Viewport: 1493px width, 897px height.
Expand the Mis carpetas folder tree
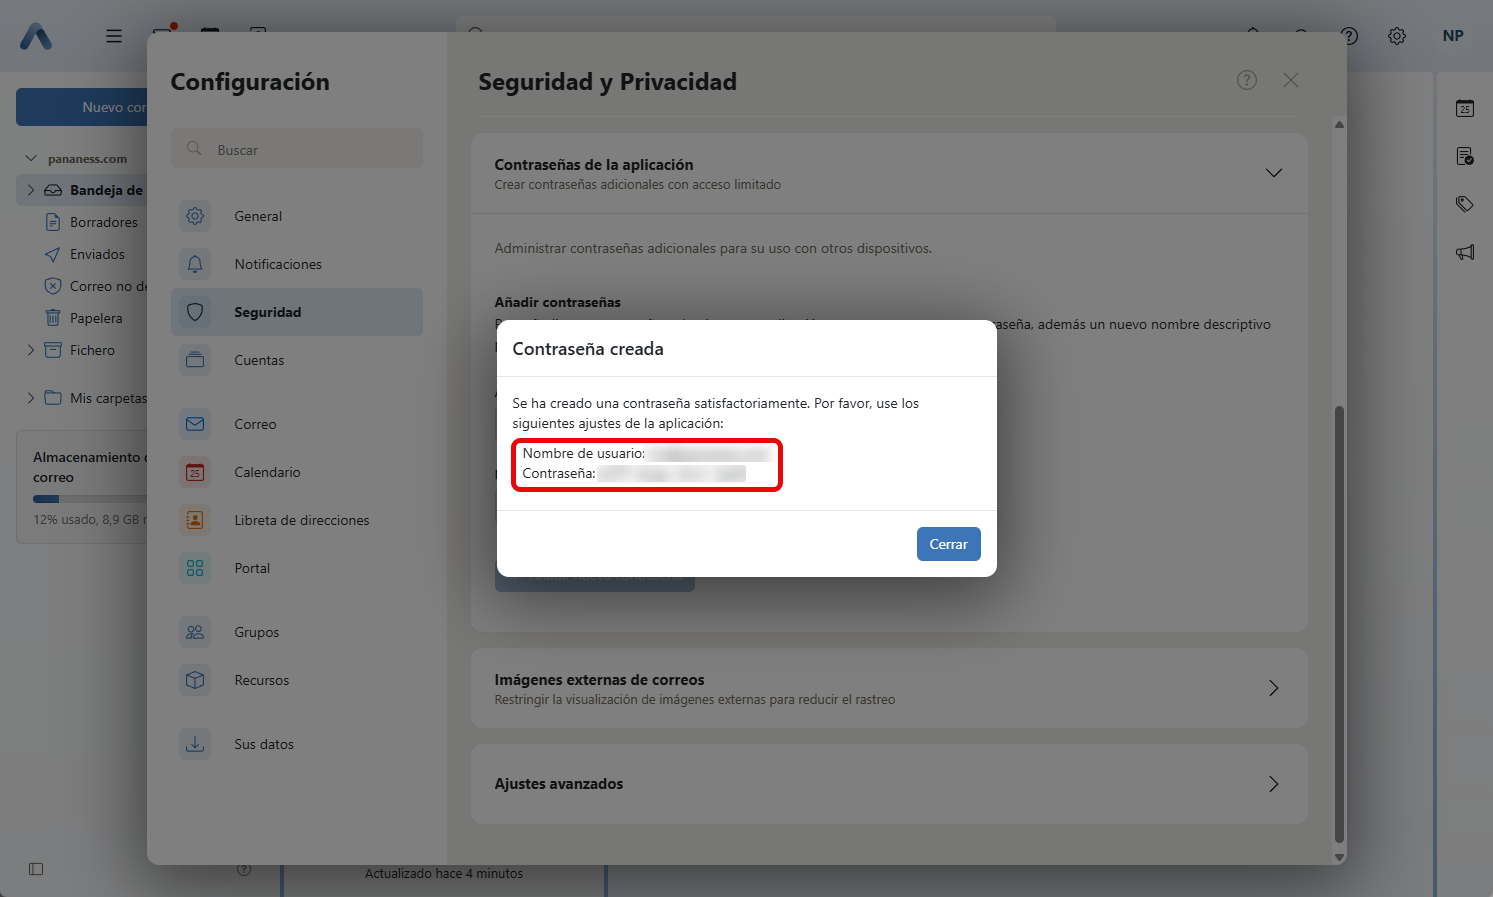tap(31, 398)
